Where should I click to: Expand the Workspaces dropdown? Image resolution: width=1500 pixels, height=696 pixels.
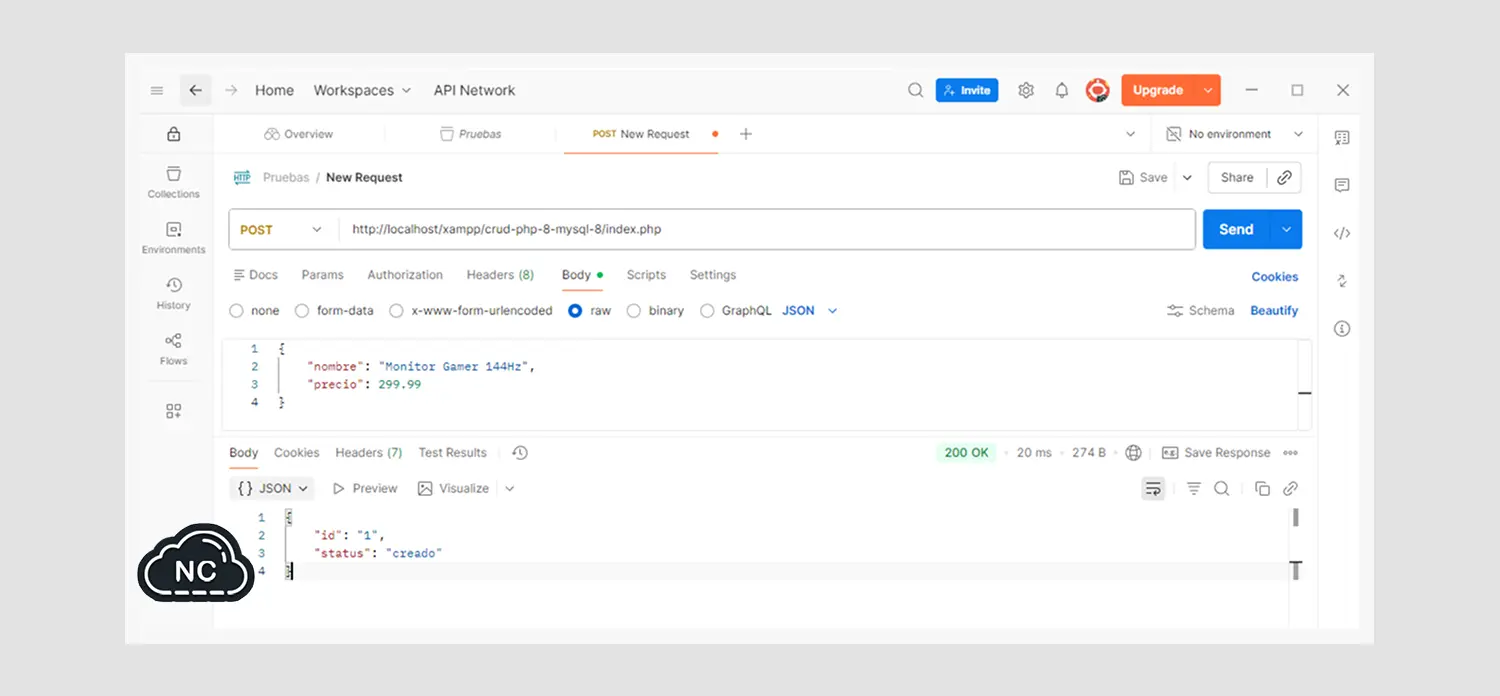point(362,90)
